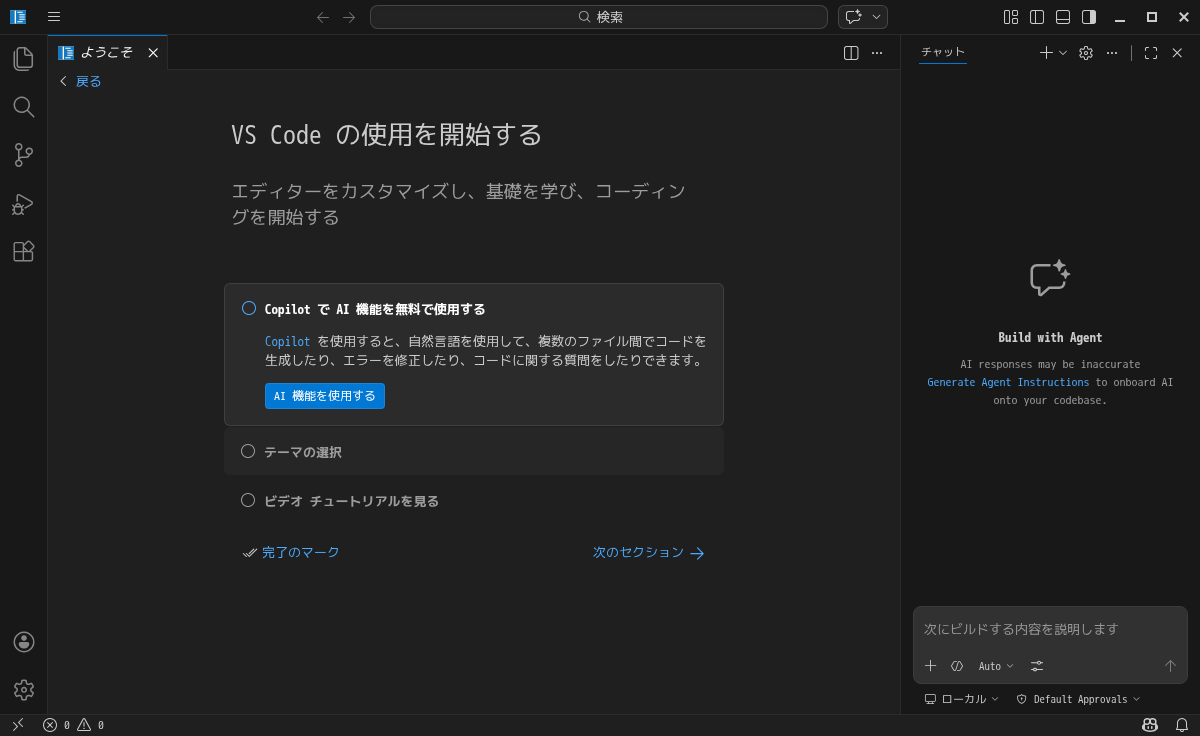Open Customize Layout icon
The width and height of the screenshot is (1200, 736).
pos(1011,17)
